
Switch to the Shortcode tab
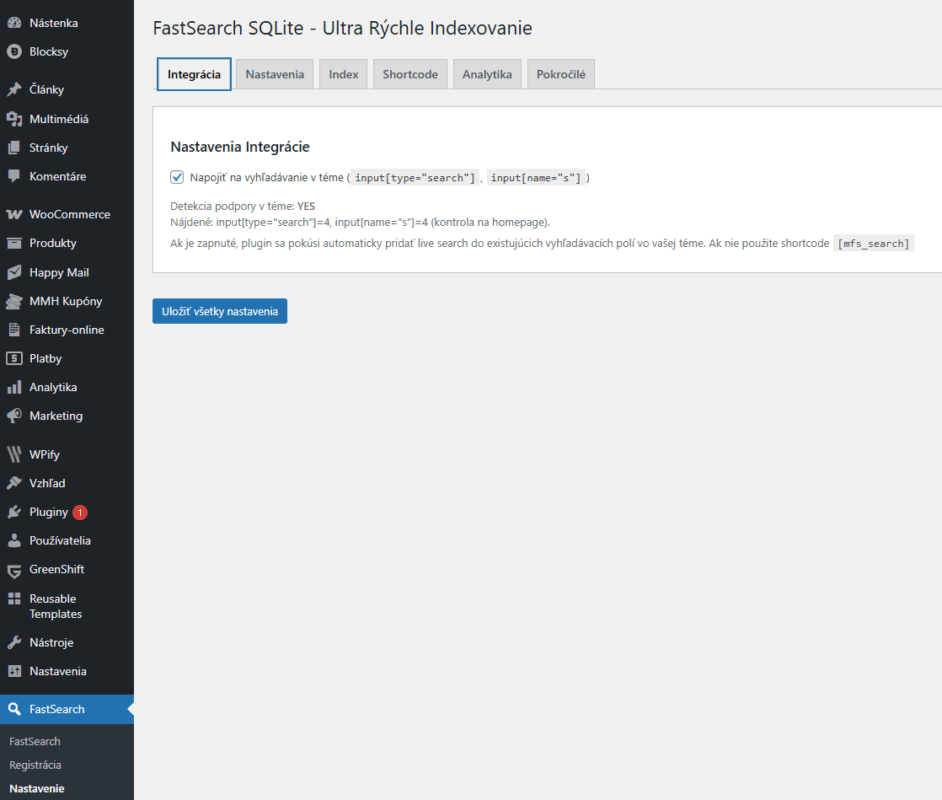coord(409,73)
